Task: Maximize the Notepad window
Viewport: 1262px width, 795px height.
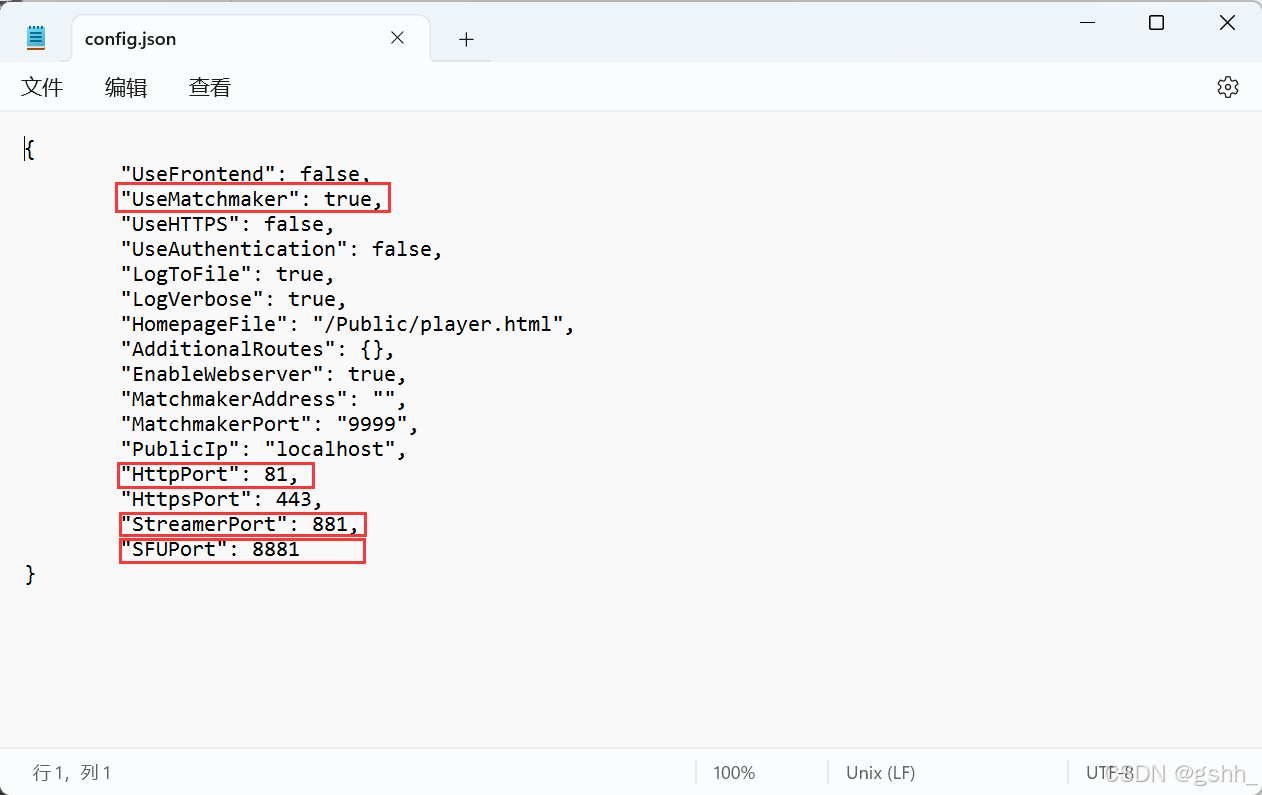Action: tap(1156, 23)
